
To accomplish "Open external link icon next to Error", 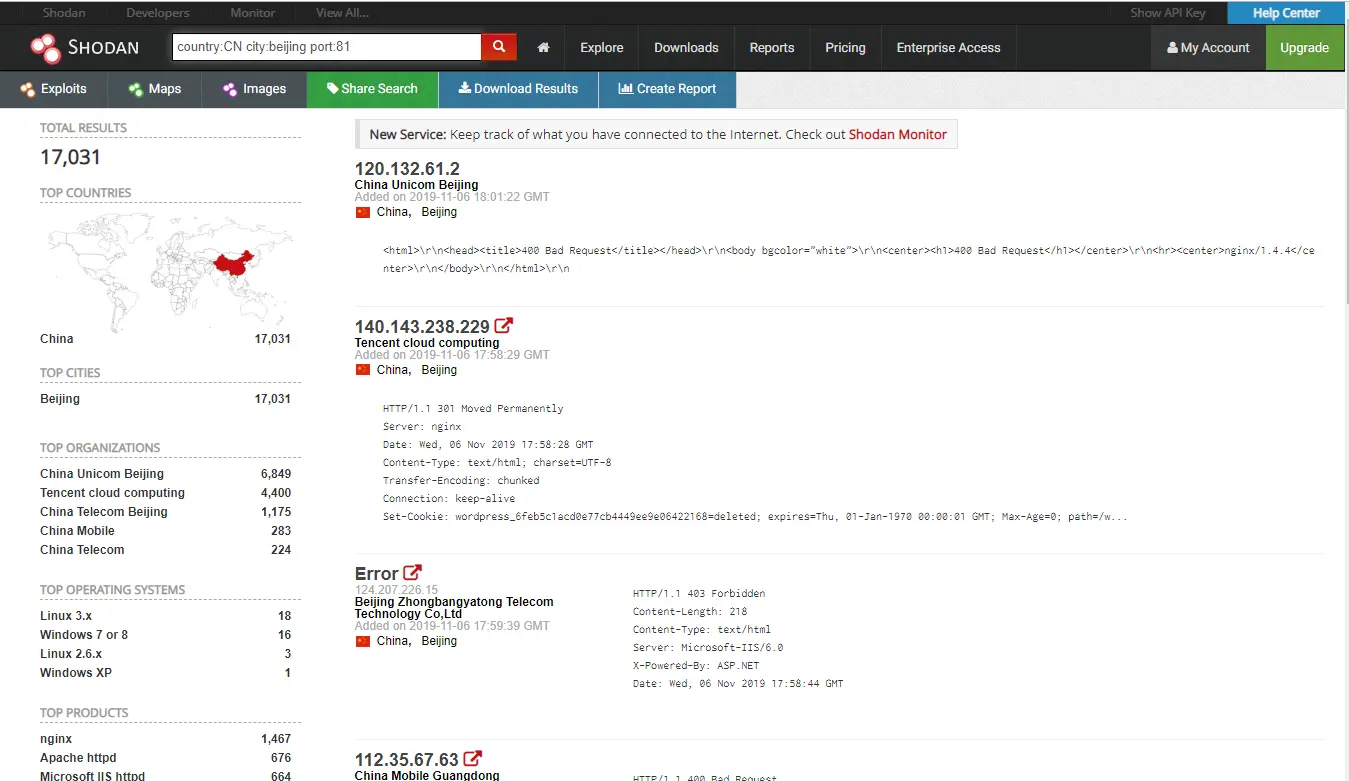I will 412,573.
